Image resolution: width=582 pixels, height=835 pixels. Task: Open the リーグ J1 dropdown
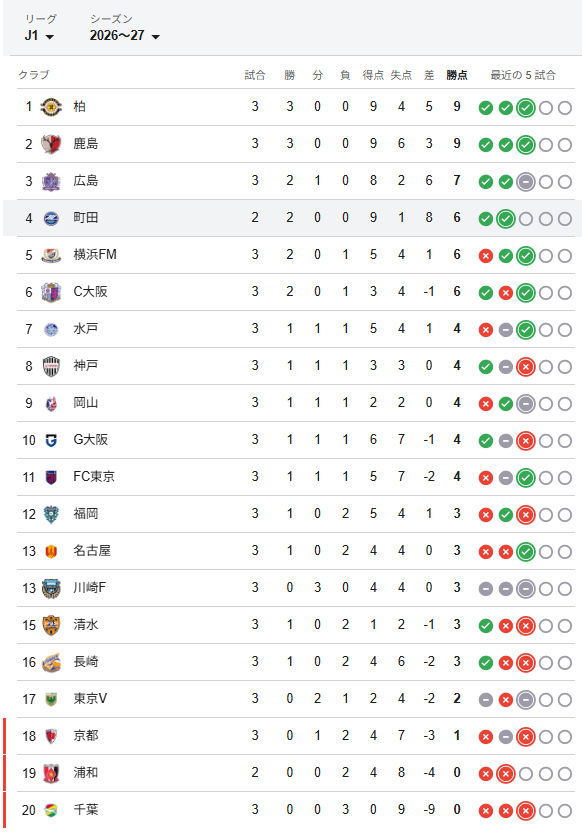(39, 36)
